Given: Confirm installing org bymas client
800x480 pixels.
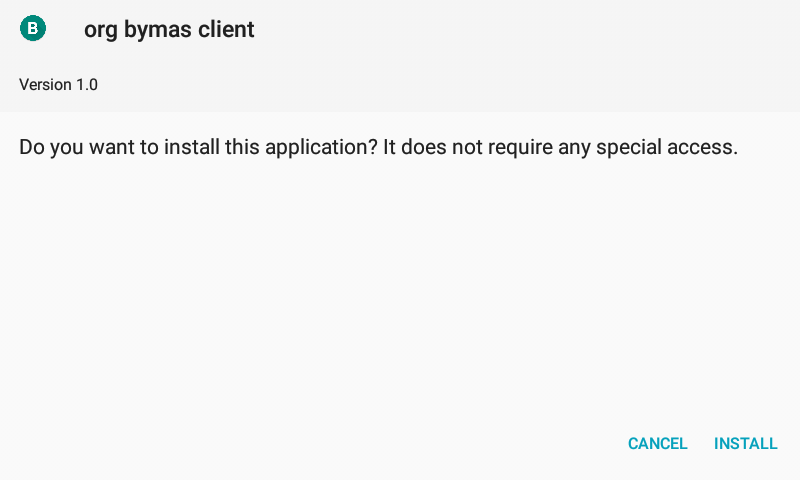Looking at the screenshot, I should tap(745, 444).
